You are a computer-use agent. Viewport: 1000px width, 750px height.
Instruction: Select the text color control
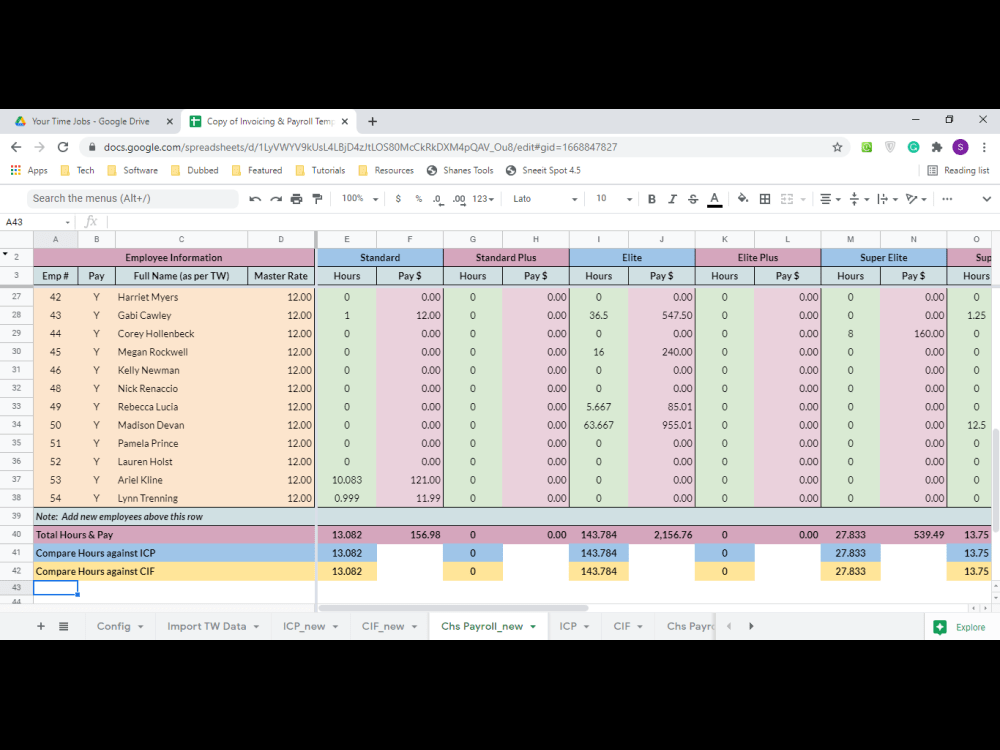(x=713, y=199)
